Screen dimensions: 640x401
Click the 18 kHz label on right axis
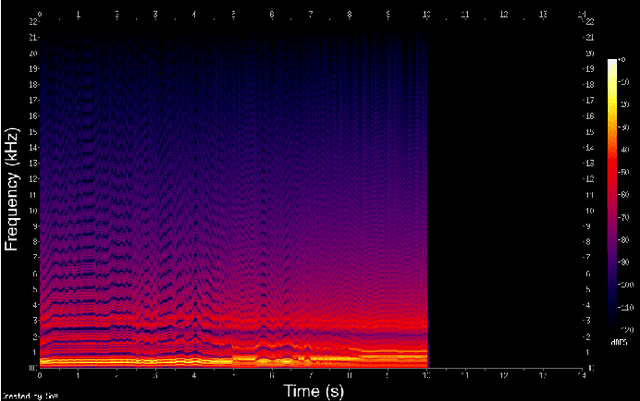coord(590,85)
